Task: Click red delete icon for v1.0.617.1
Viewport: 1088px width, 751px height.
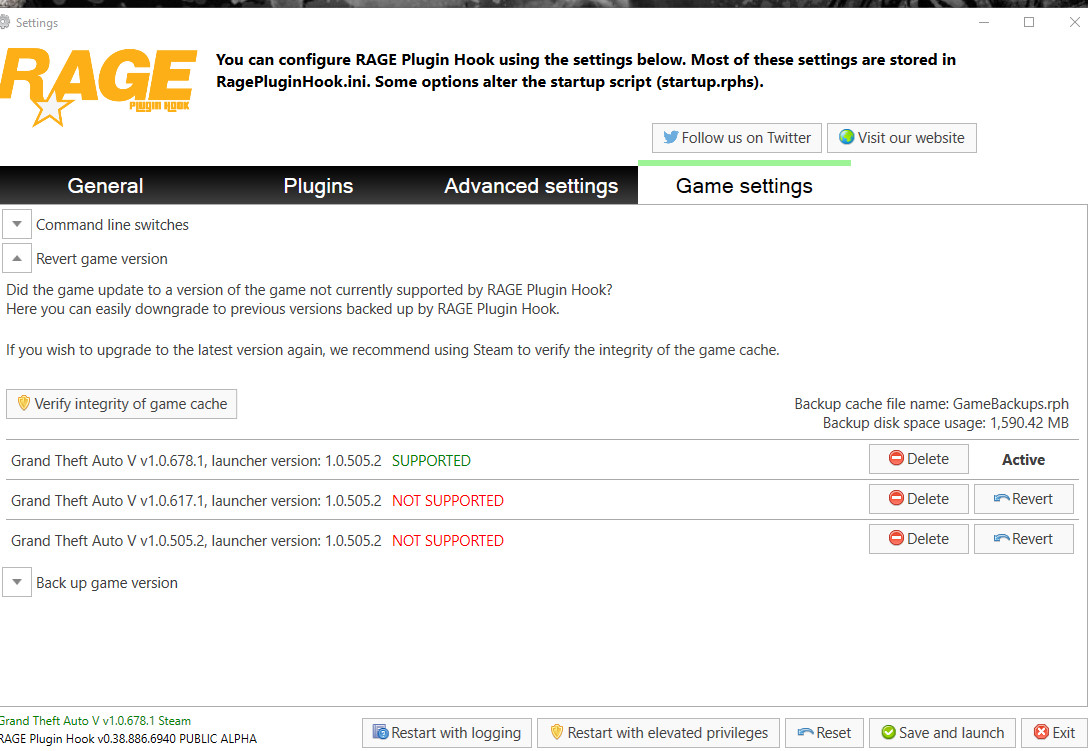Action: point(896,498)
